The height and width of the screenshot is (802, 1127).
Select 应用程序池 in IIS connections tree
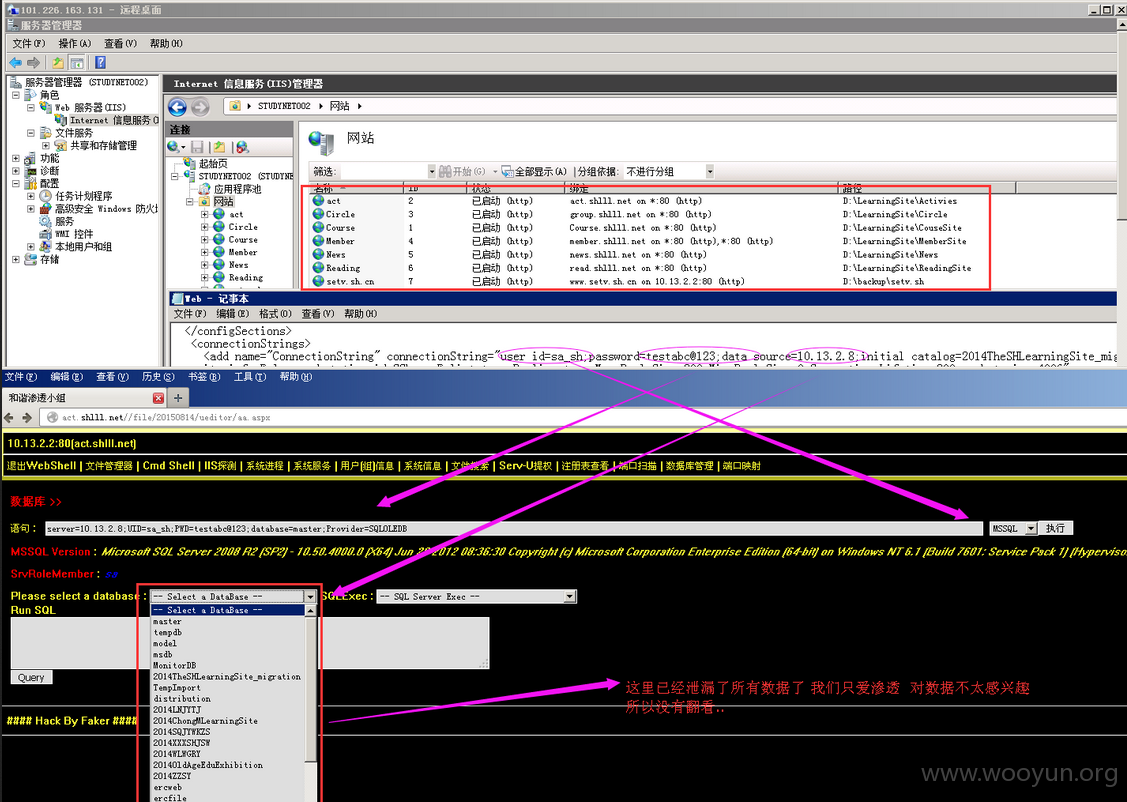coord(237,189)
